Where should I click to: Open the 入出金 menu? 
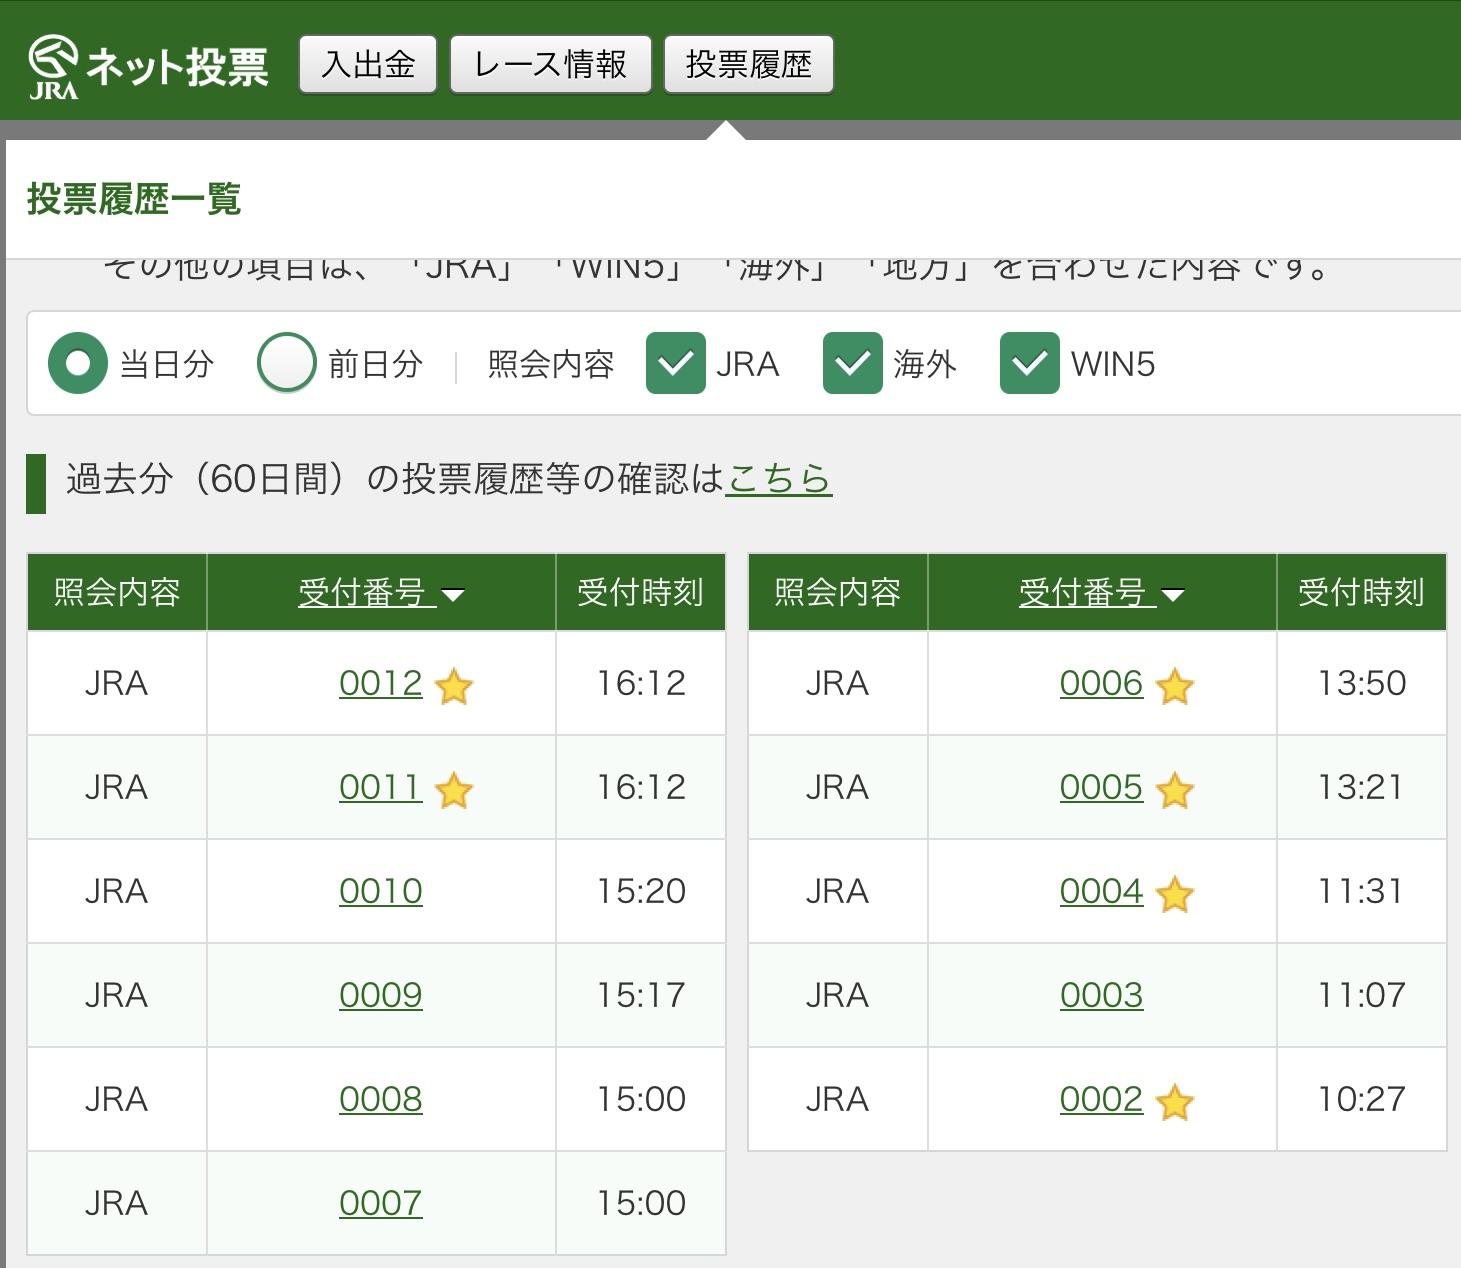coord(368,65)
